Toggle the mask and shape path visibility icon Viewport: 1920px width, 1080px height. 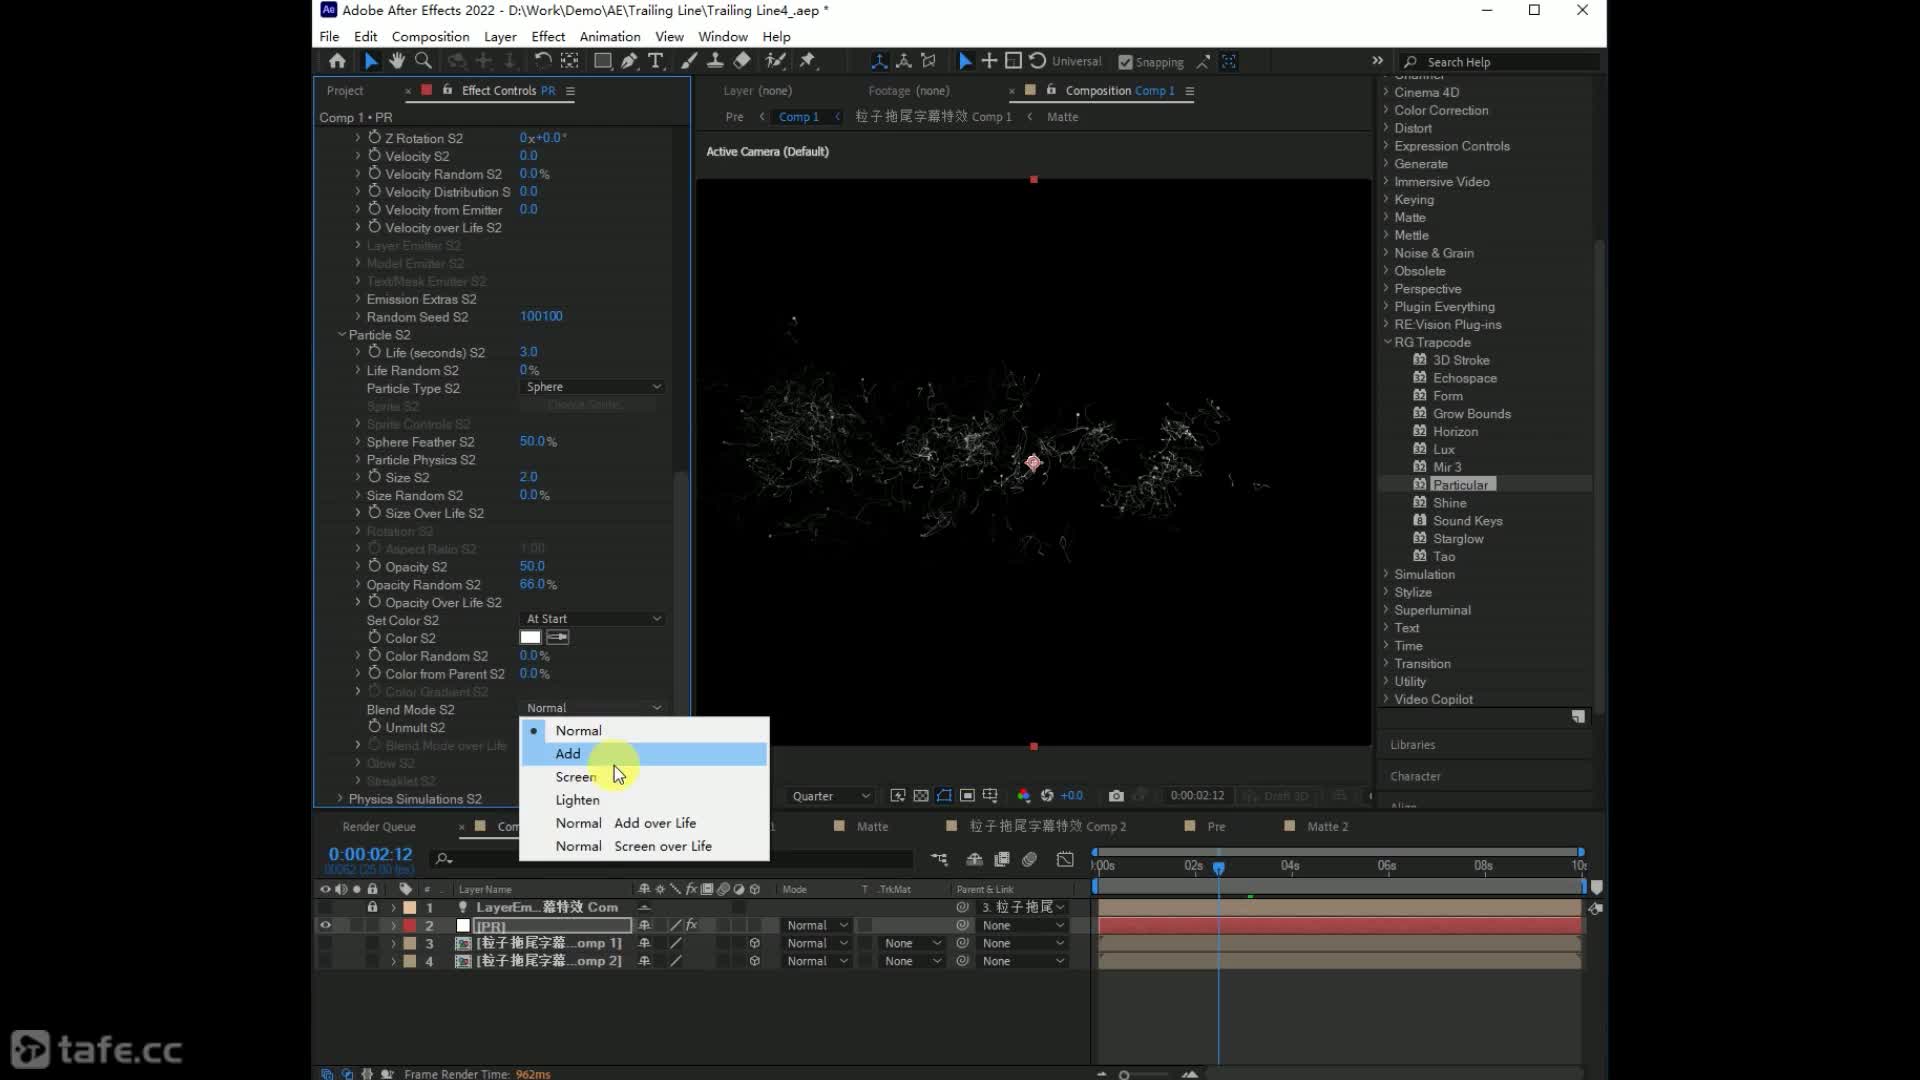pos(944,796)
